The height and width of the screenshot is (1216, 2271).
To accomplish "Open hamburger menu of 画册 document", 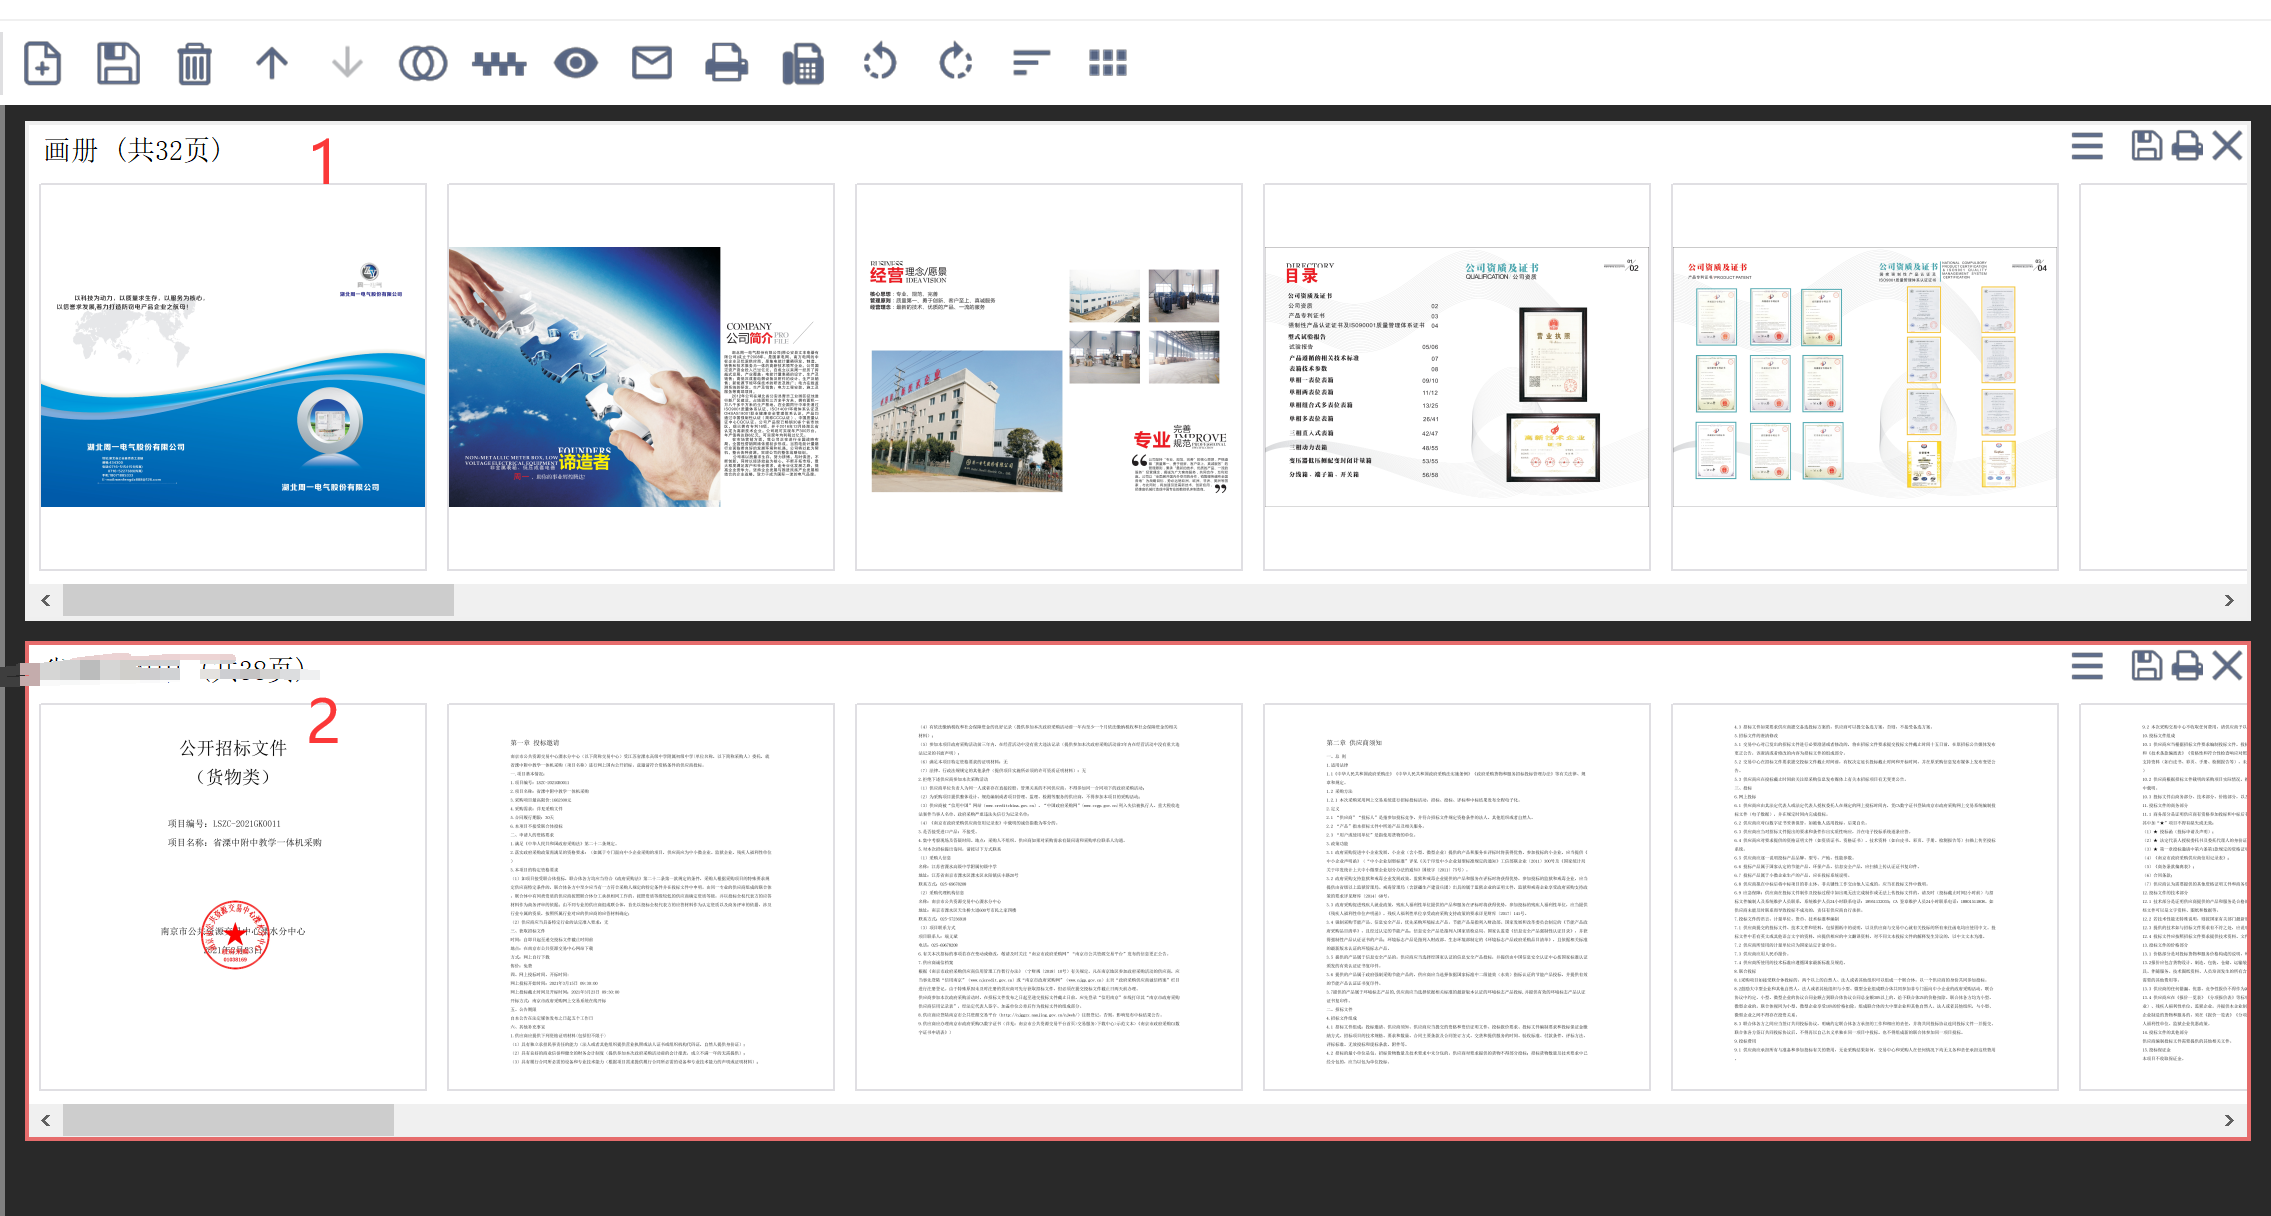I will (x=2087, y=146).
